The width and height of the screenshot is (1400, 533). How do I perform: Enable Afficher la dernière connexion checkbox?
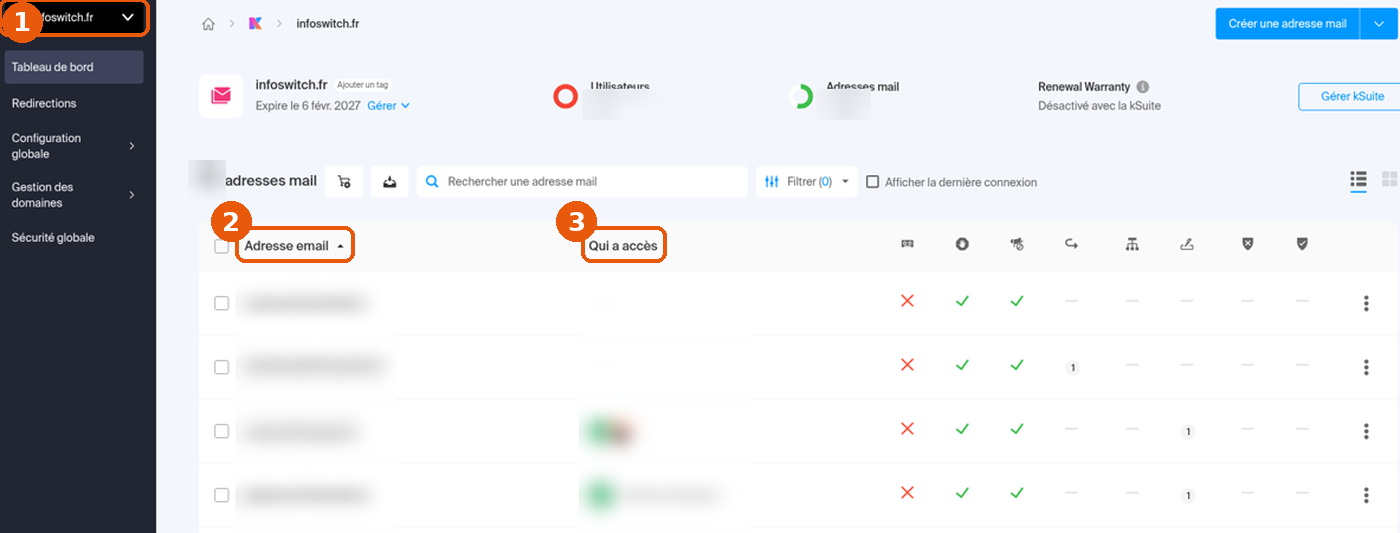point(872,182)
